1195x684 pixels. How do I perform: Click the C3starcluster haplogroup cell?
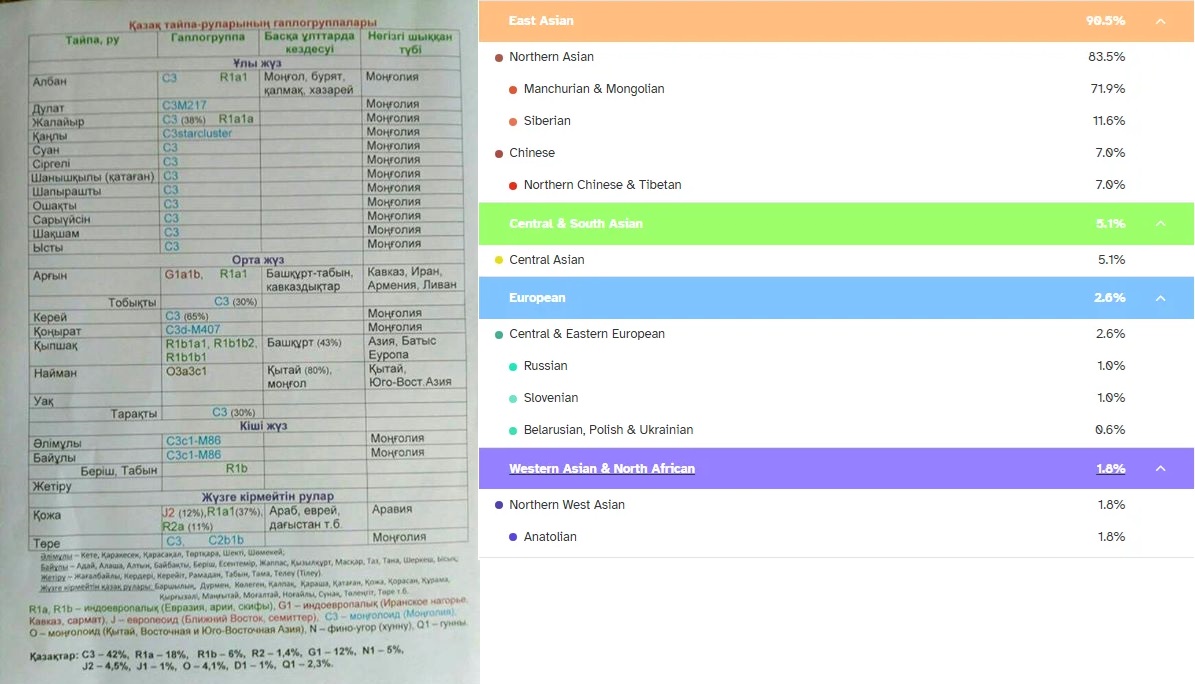(197, 133)
